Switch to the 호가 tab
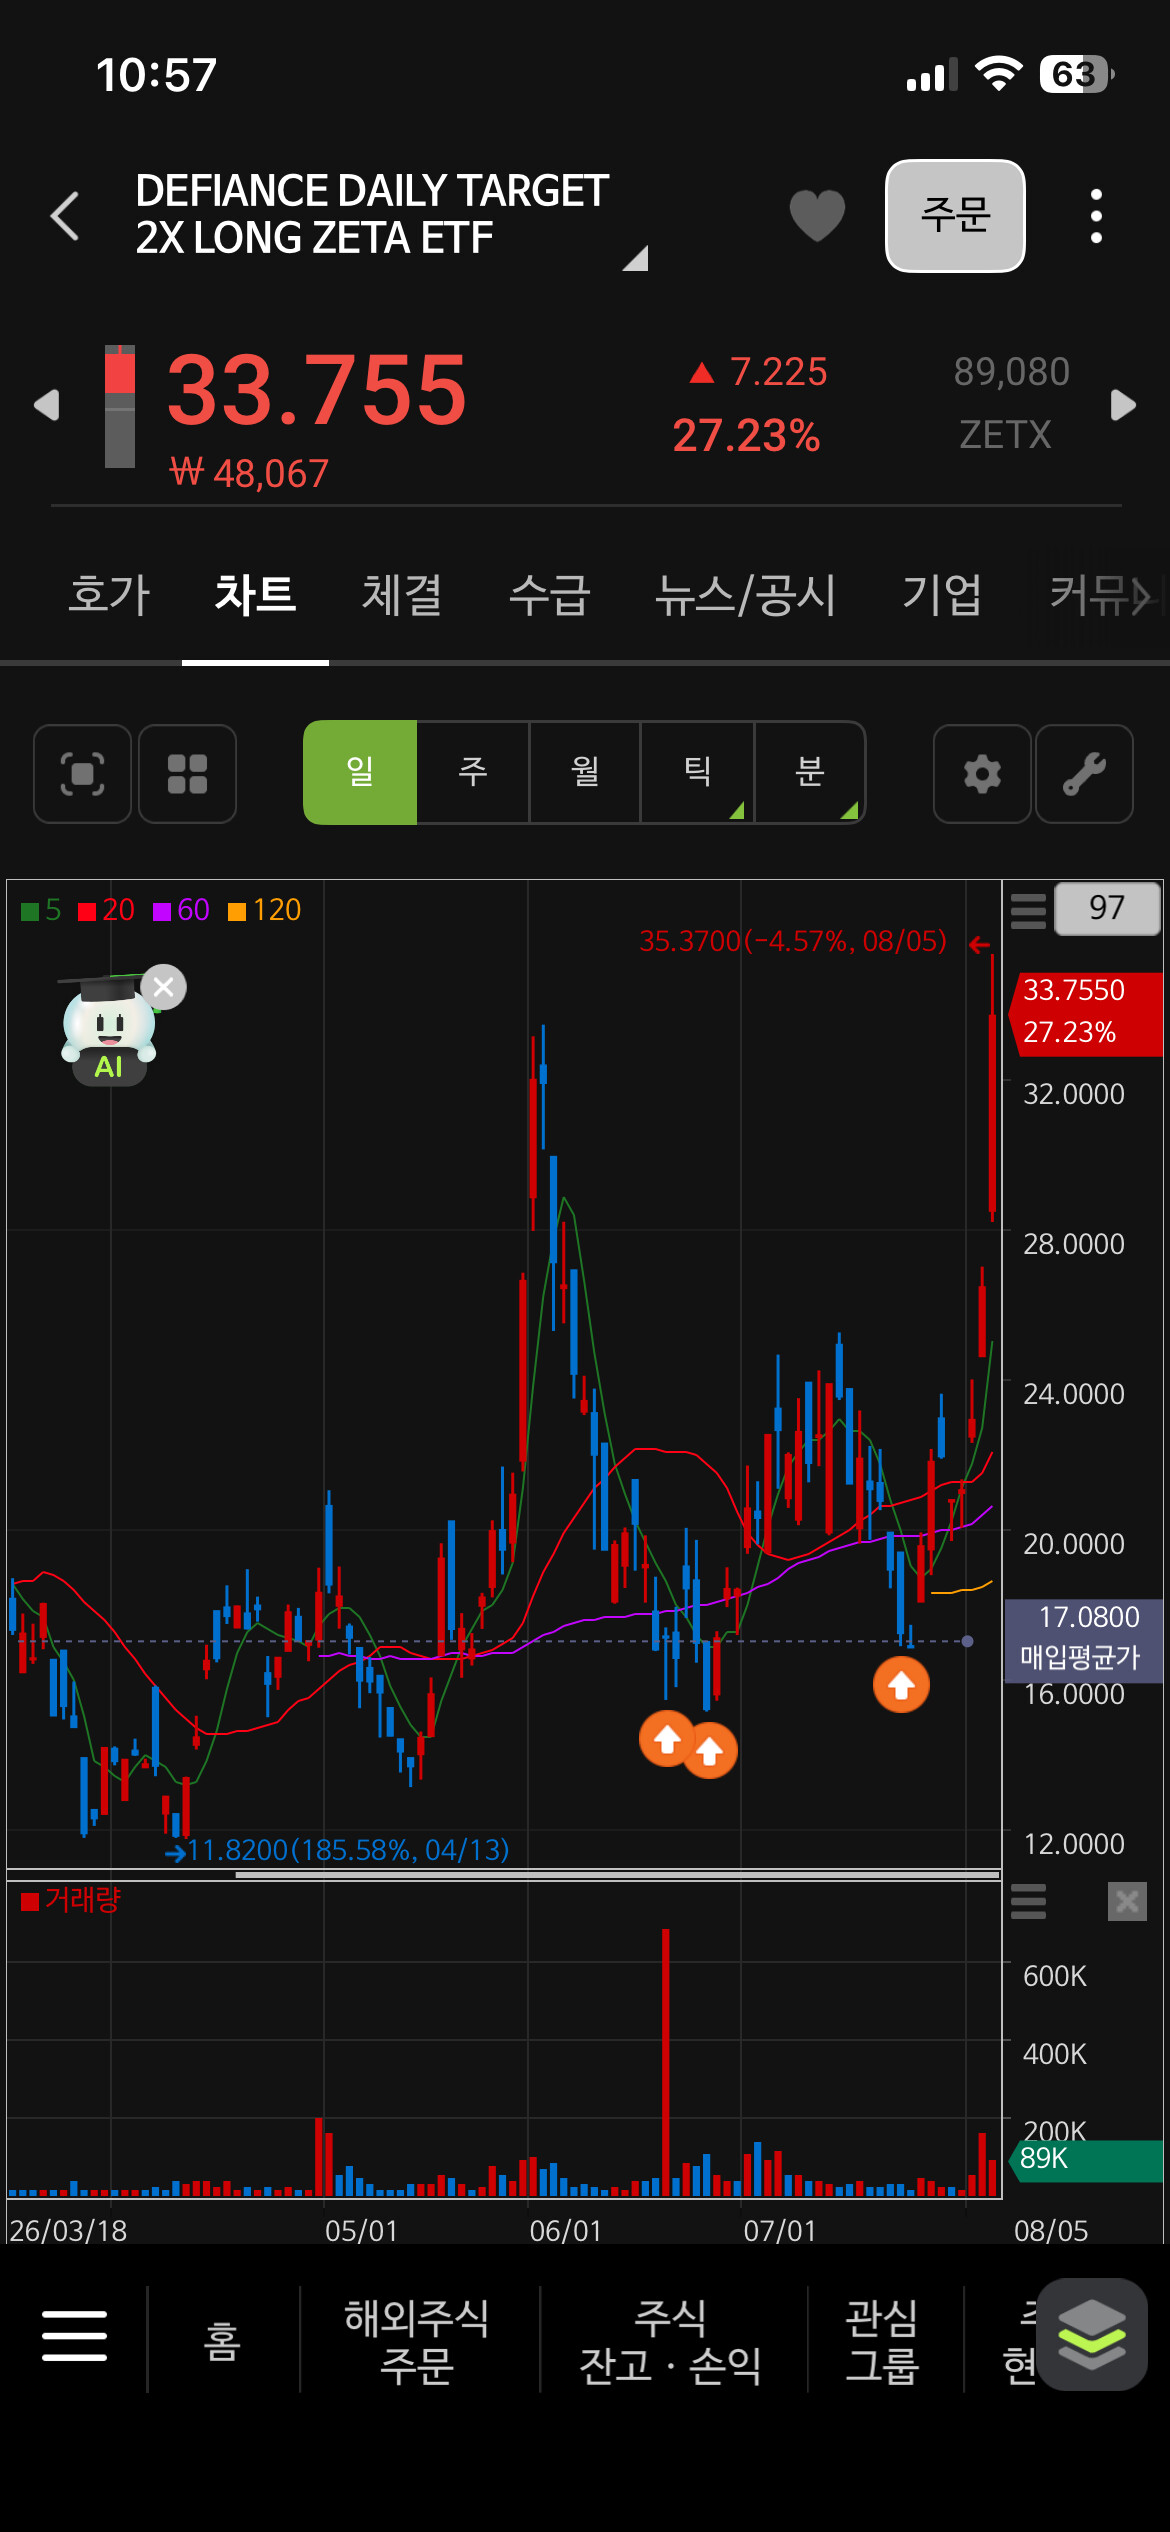Image resolution: width=1170 pixels, height=2532 pixels. pos(109,594)
